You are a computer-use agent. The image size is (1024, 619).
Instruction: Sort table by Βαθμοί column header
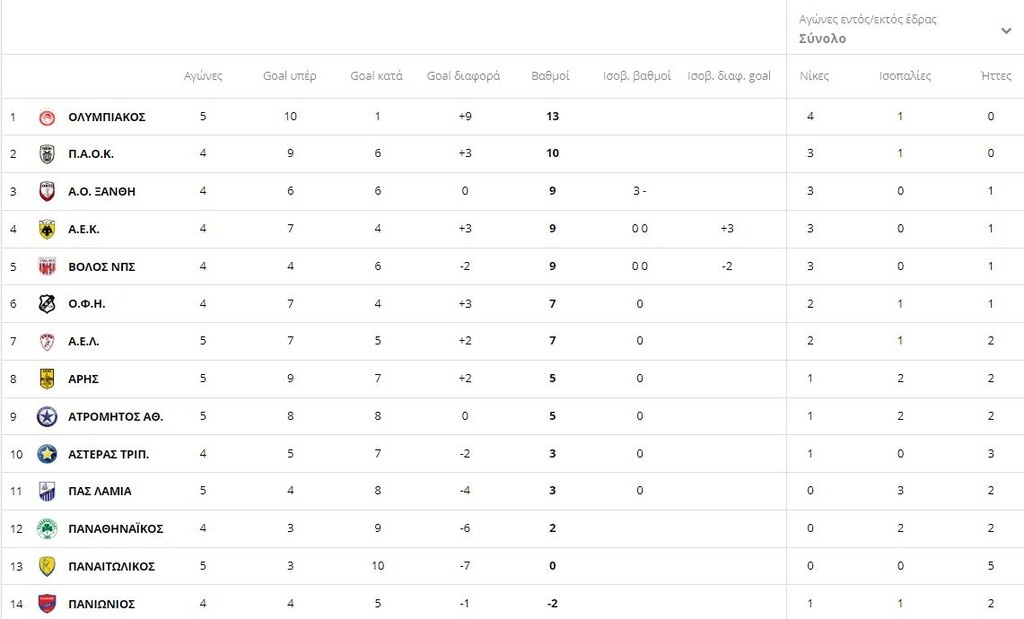(550, 76)
